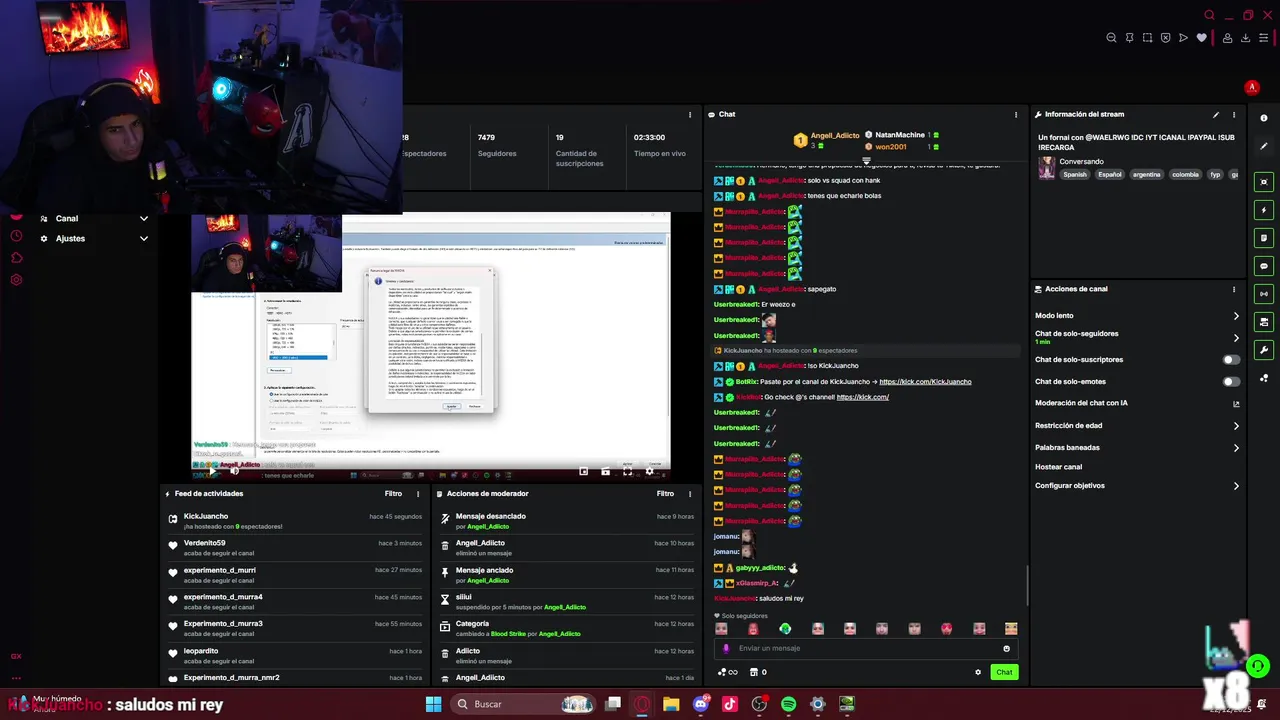Open the browser search magnifier icon
Screen dimensions: 1280x720
point(1209,15)
